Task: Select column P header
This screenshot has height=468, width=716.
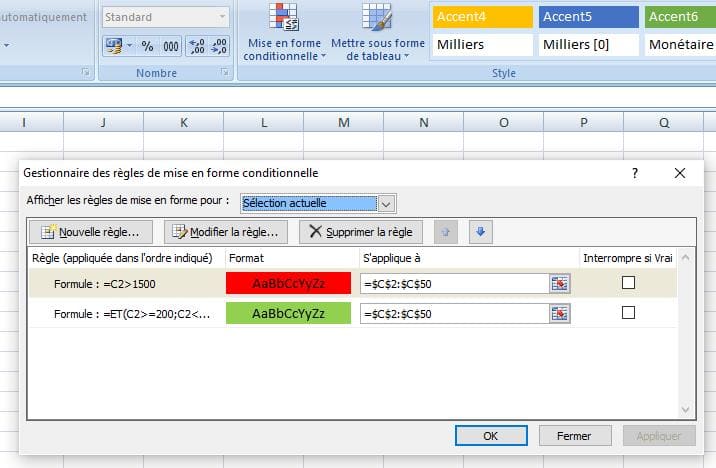Action: [583, 122]
